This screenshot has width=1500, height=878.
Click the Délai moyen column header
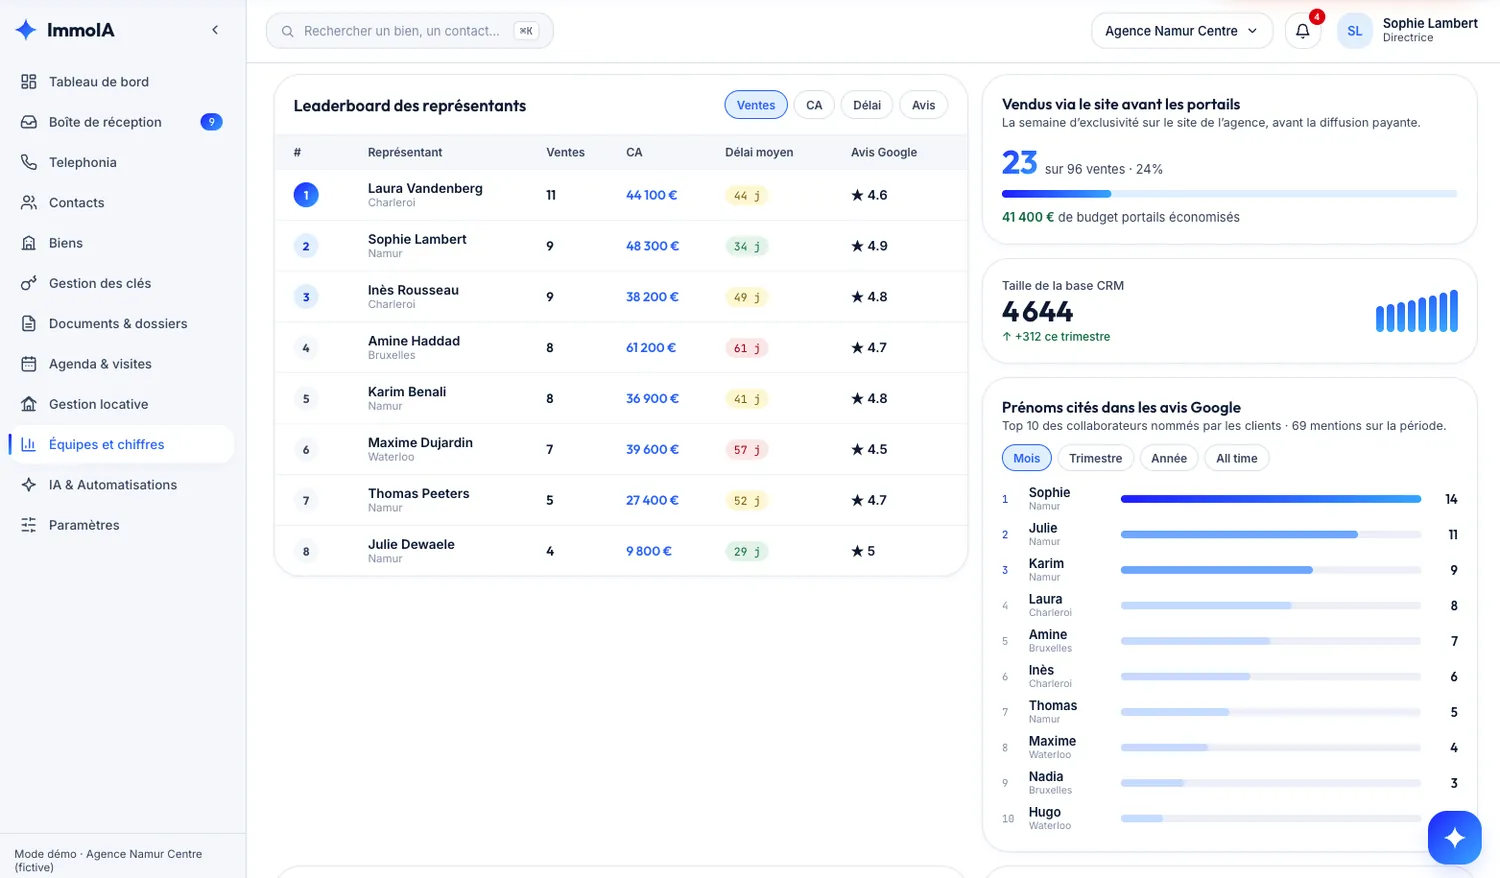click(759, 153)
